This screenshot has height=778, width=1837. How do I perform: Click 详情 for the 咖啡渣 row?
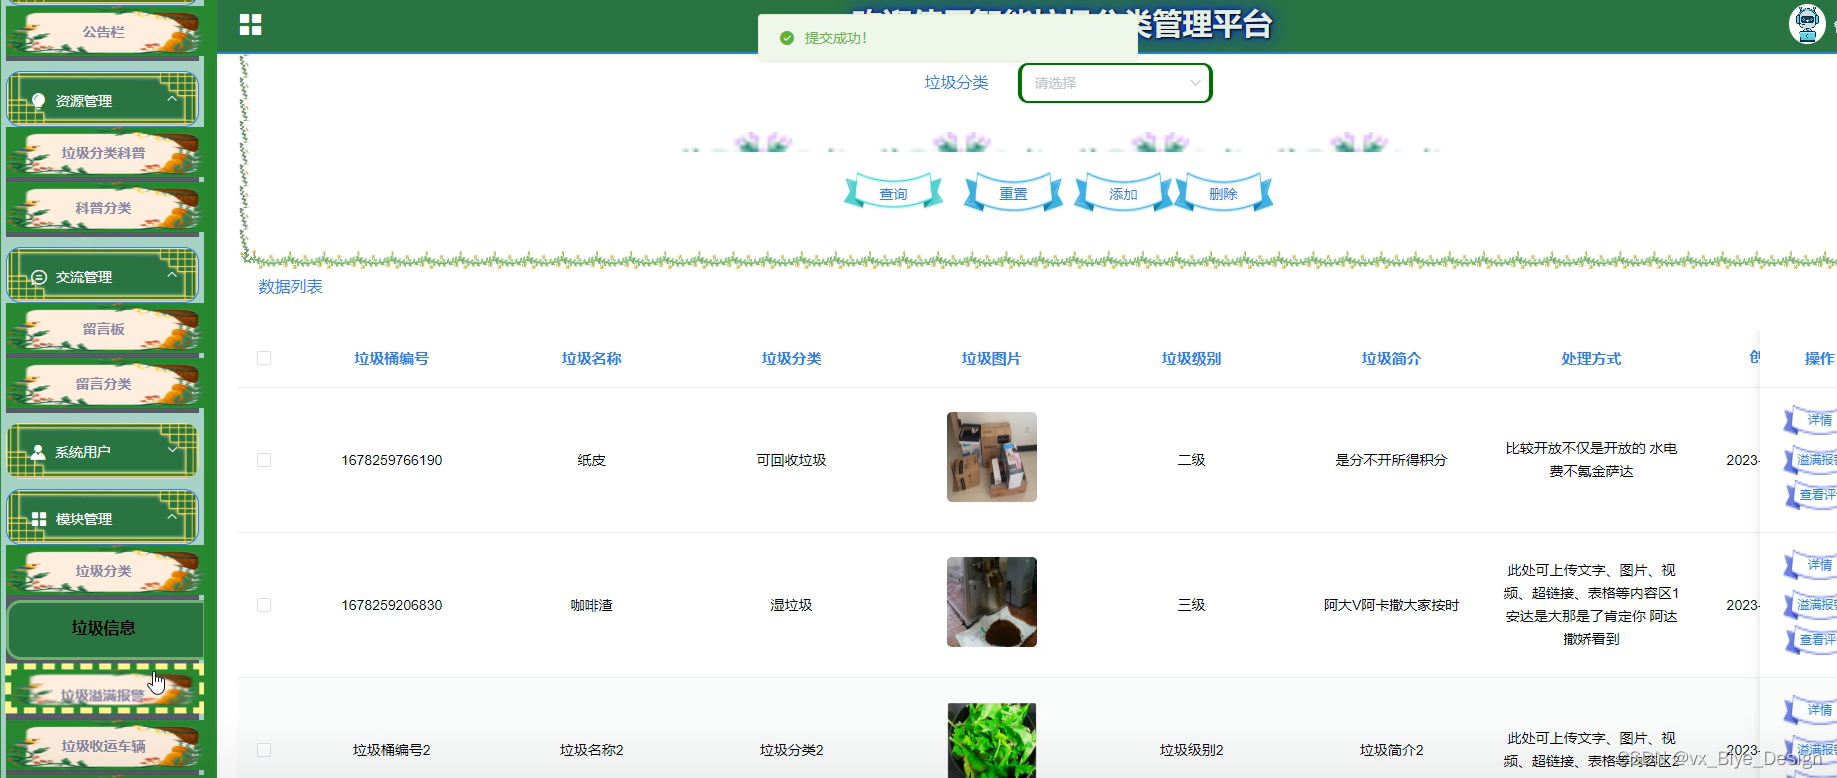click(x=1812, y=565)
